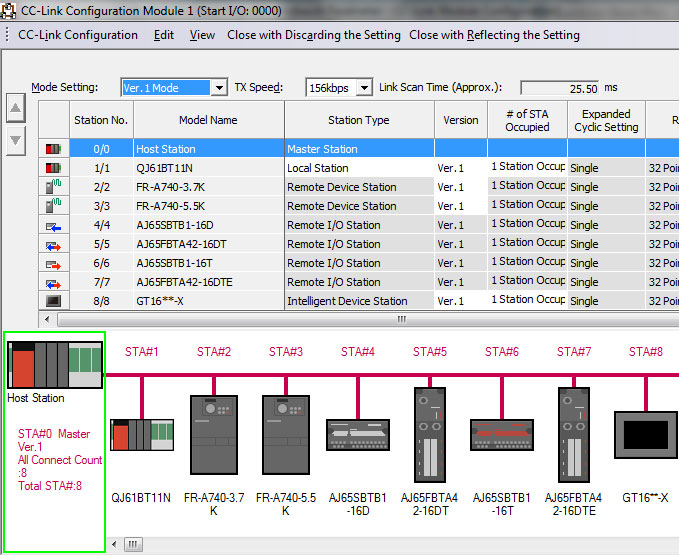
Task: Choose Close with Reflecting the Setting
Action: 494,35
